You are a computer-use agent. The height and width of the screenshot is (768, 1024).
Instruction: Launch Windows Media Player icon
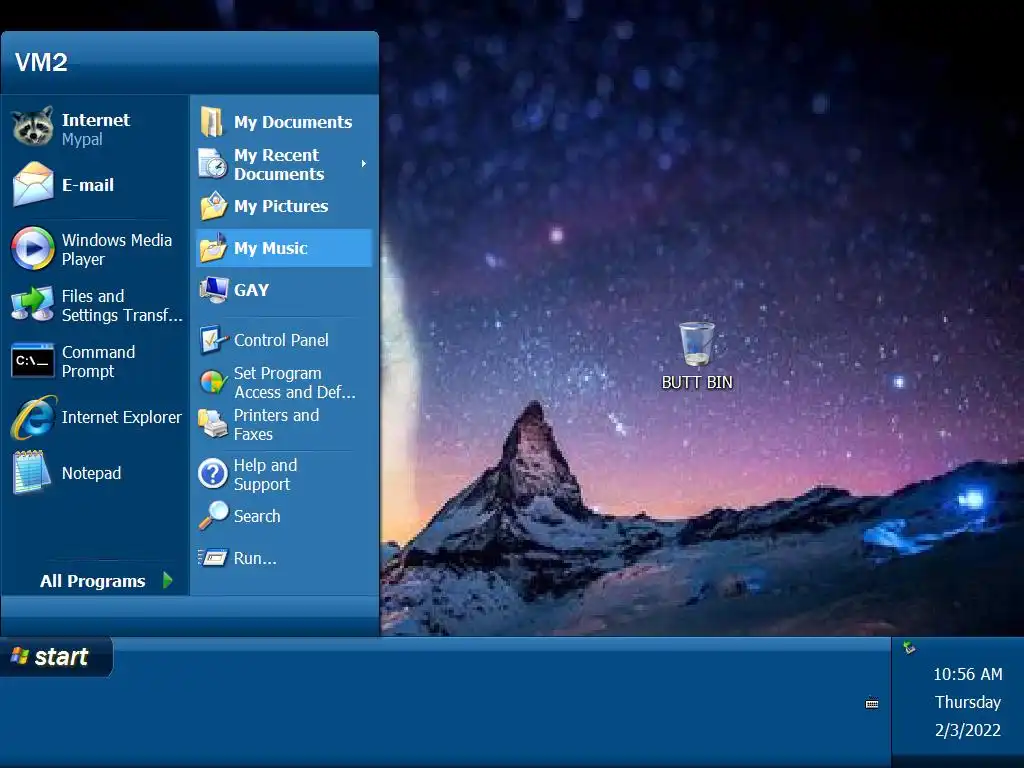(33, 248)
